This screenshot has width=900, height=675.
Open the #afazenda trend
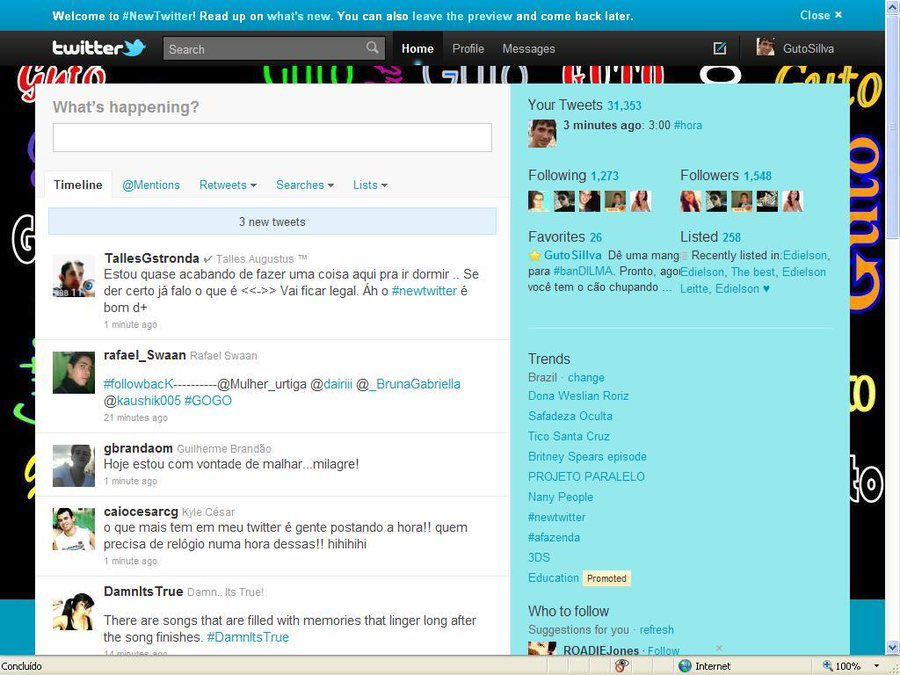pos(554,537)
